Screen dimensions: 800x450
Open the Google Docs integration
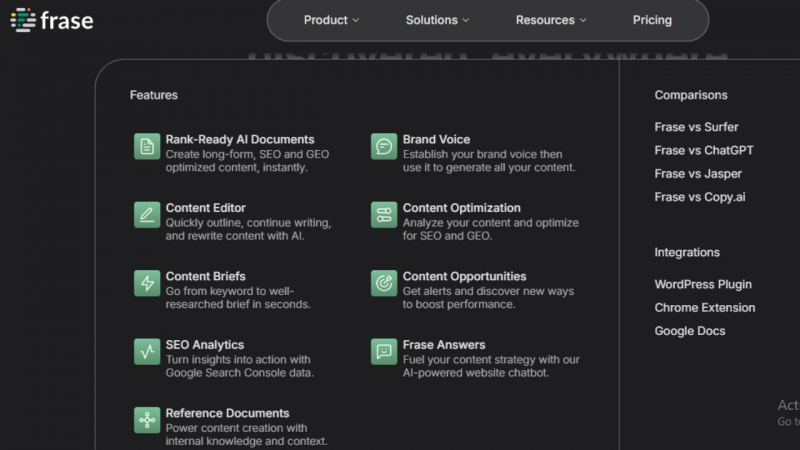pyautogui.click(x=689, y=331)
